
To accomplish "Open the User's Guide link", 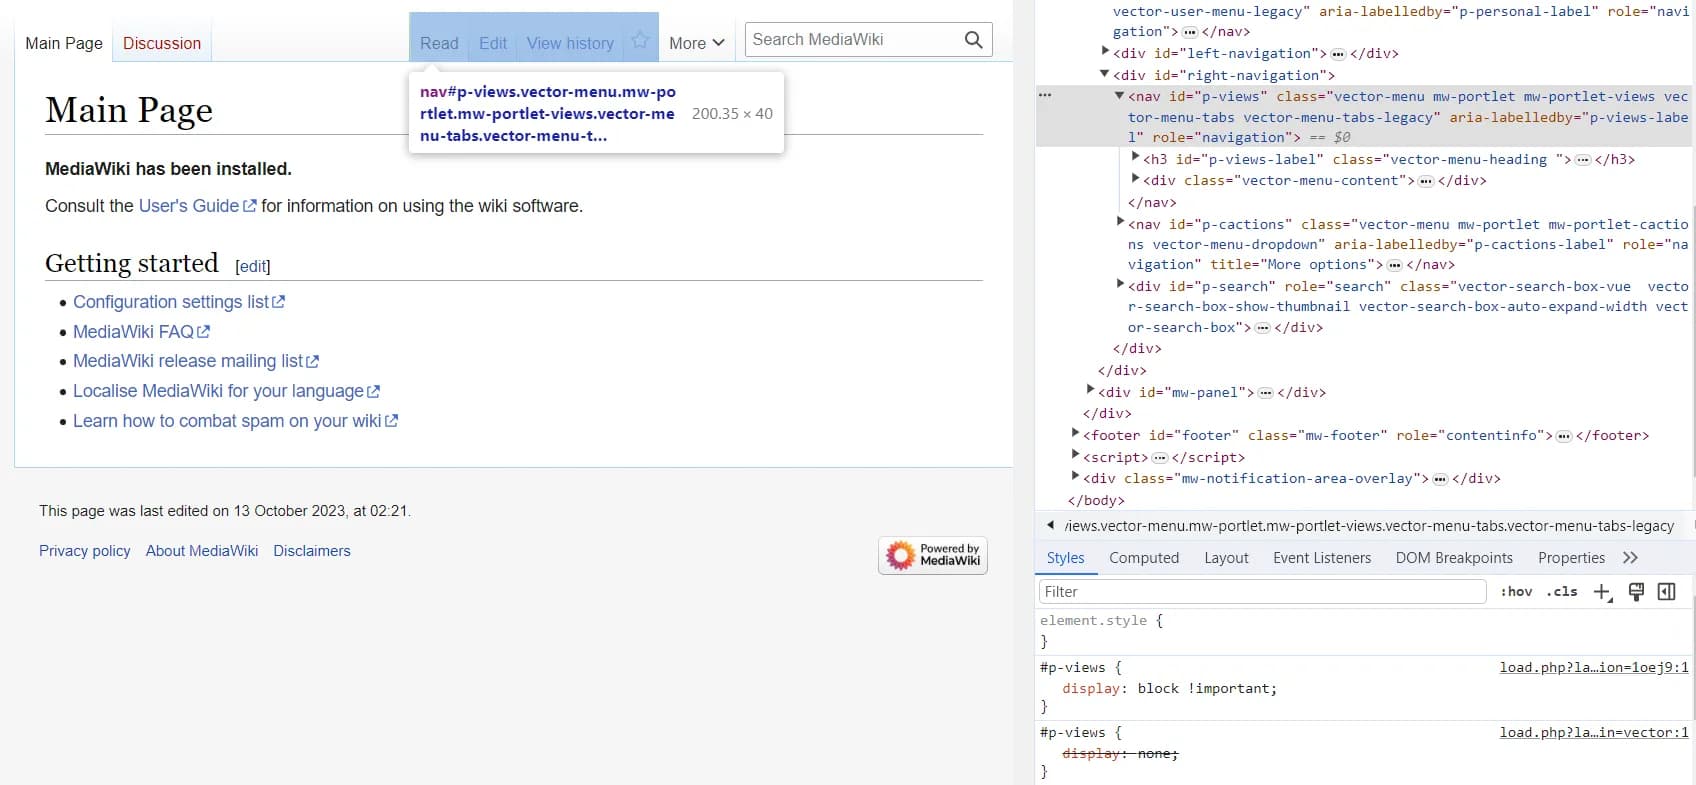I will 197,206.
